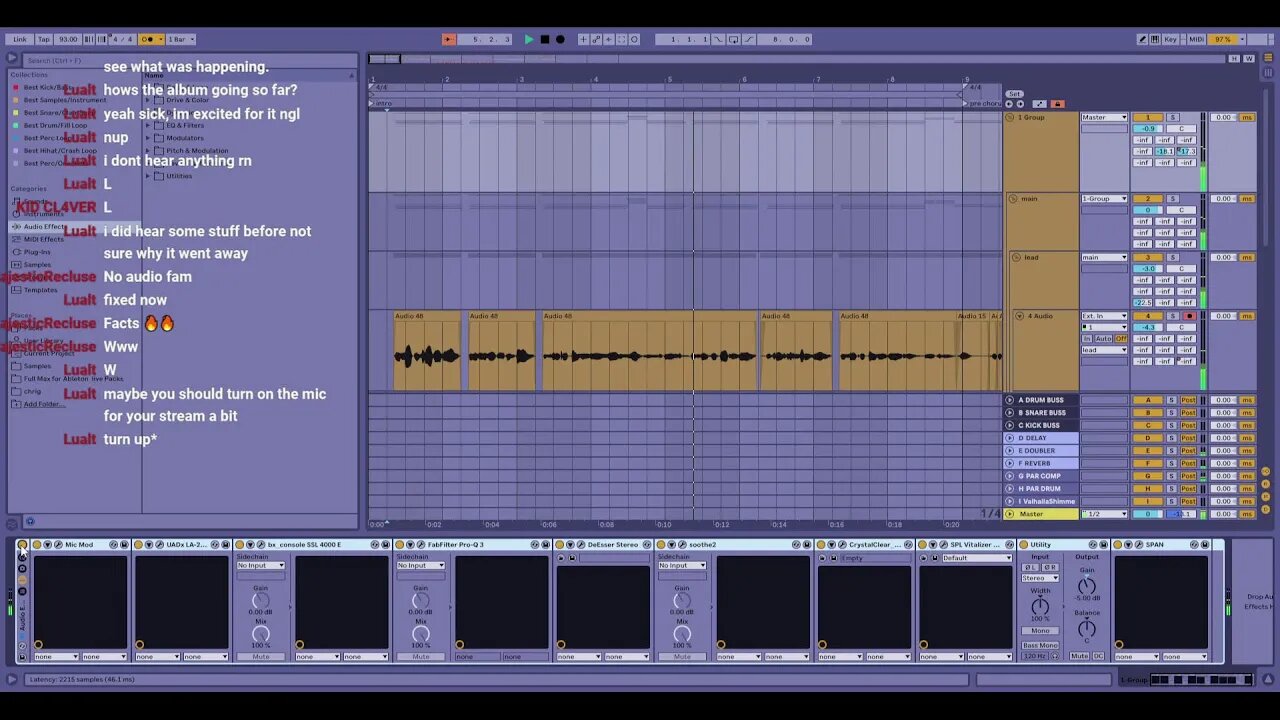Click the MIDI map mode button
The width and height of the screenshot is (1280, 720).
coord(1196,39)
